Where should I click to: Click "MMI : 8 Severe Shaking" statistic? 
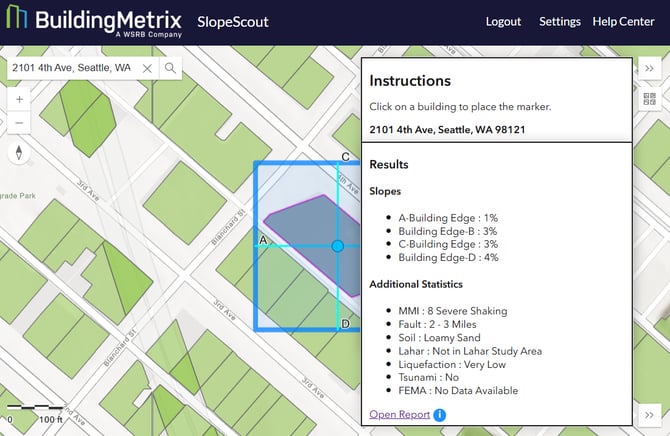pos(453,311)
